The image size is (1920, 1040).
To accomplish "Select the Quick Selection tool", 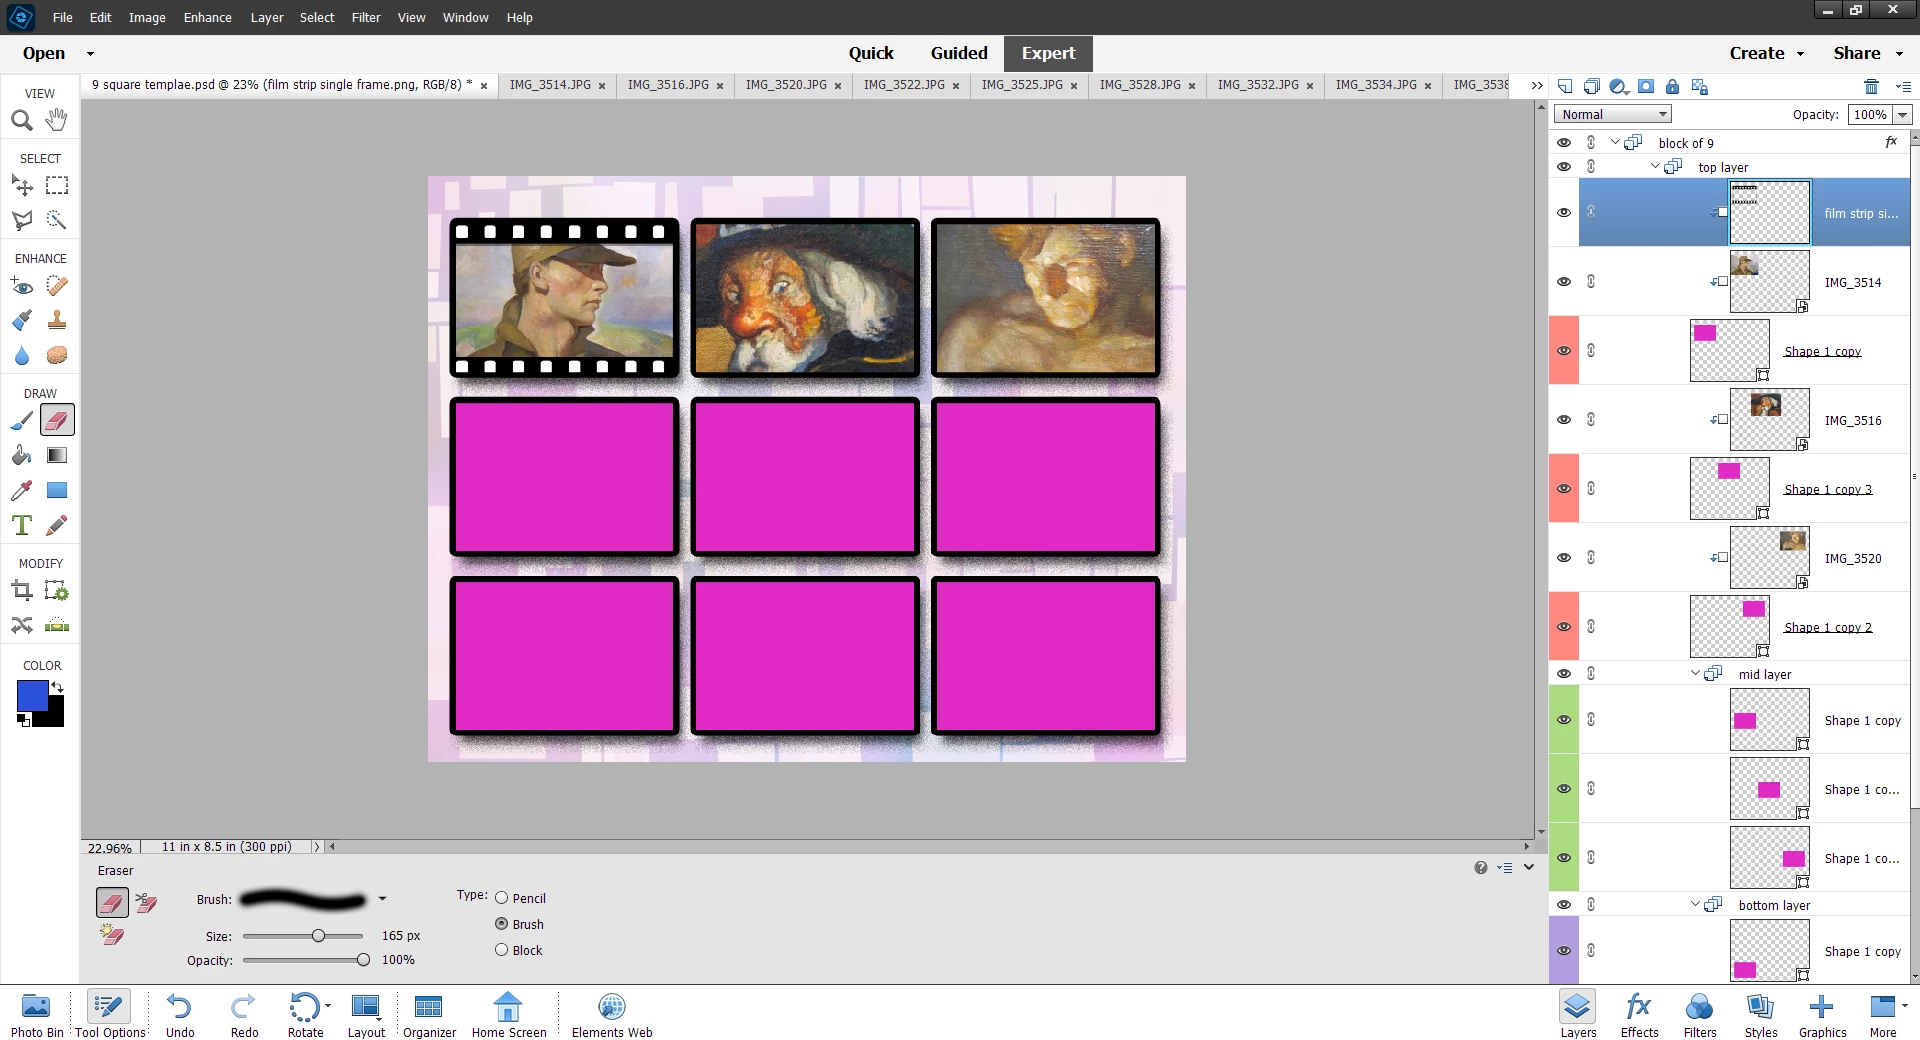I will [x=57, y=220].
